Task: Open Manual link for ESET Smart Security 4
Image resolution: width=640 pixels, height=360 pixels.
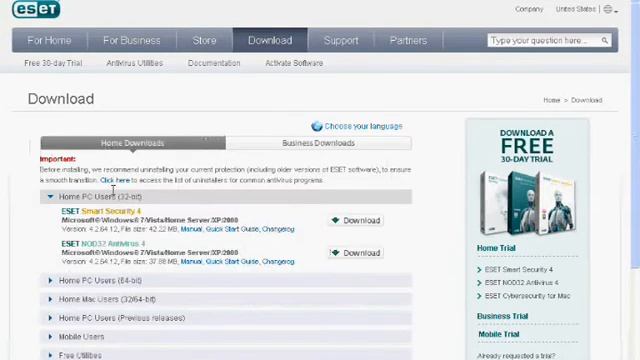Action: (191, 229)
